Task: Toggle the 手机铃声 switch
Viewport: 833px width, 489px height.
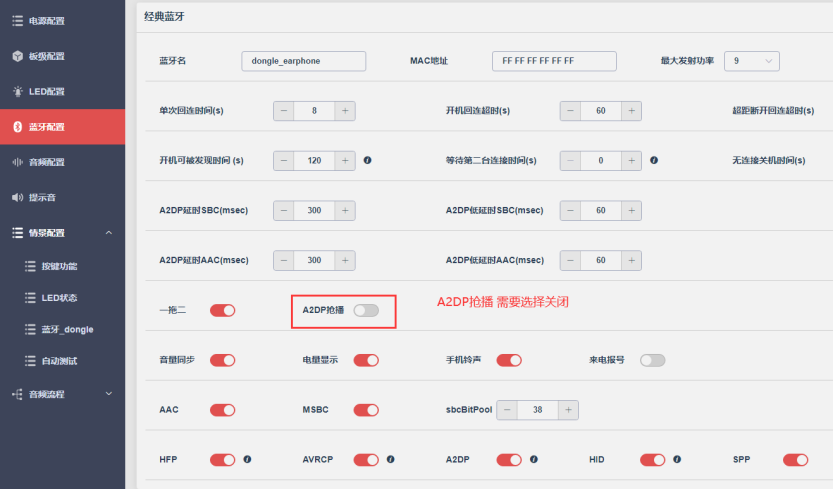Action: (509, 360)
